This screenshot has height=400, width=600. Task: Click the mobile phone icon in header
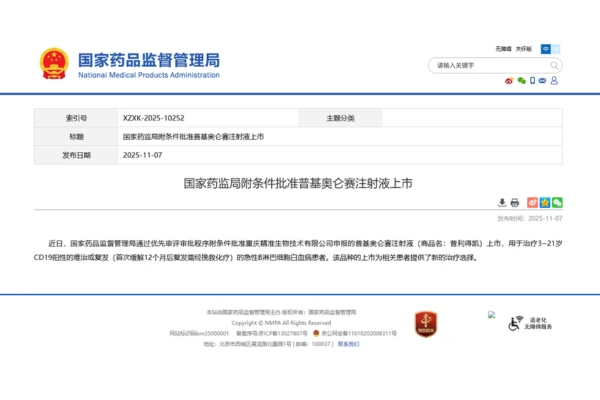tap(531, 80)
